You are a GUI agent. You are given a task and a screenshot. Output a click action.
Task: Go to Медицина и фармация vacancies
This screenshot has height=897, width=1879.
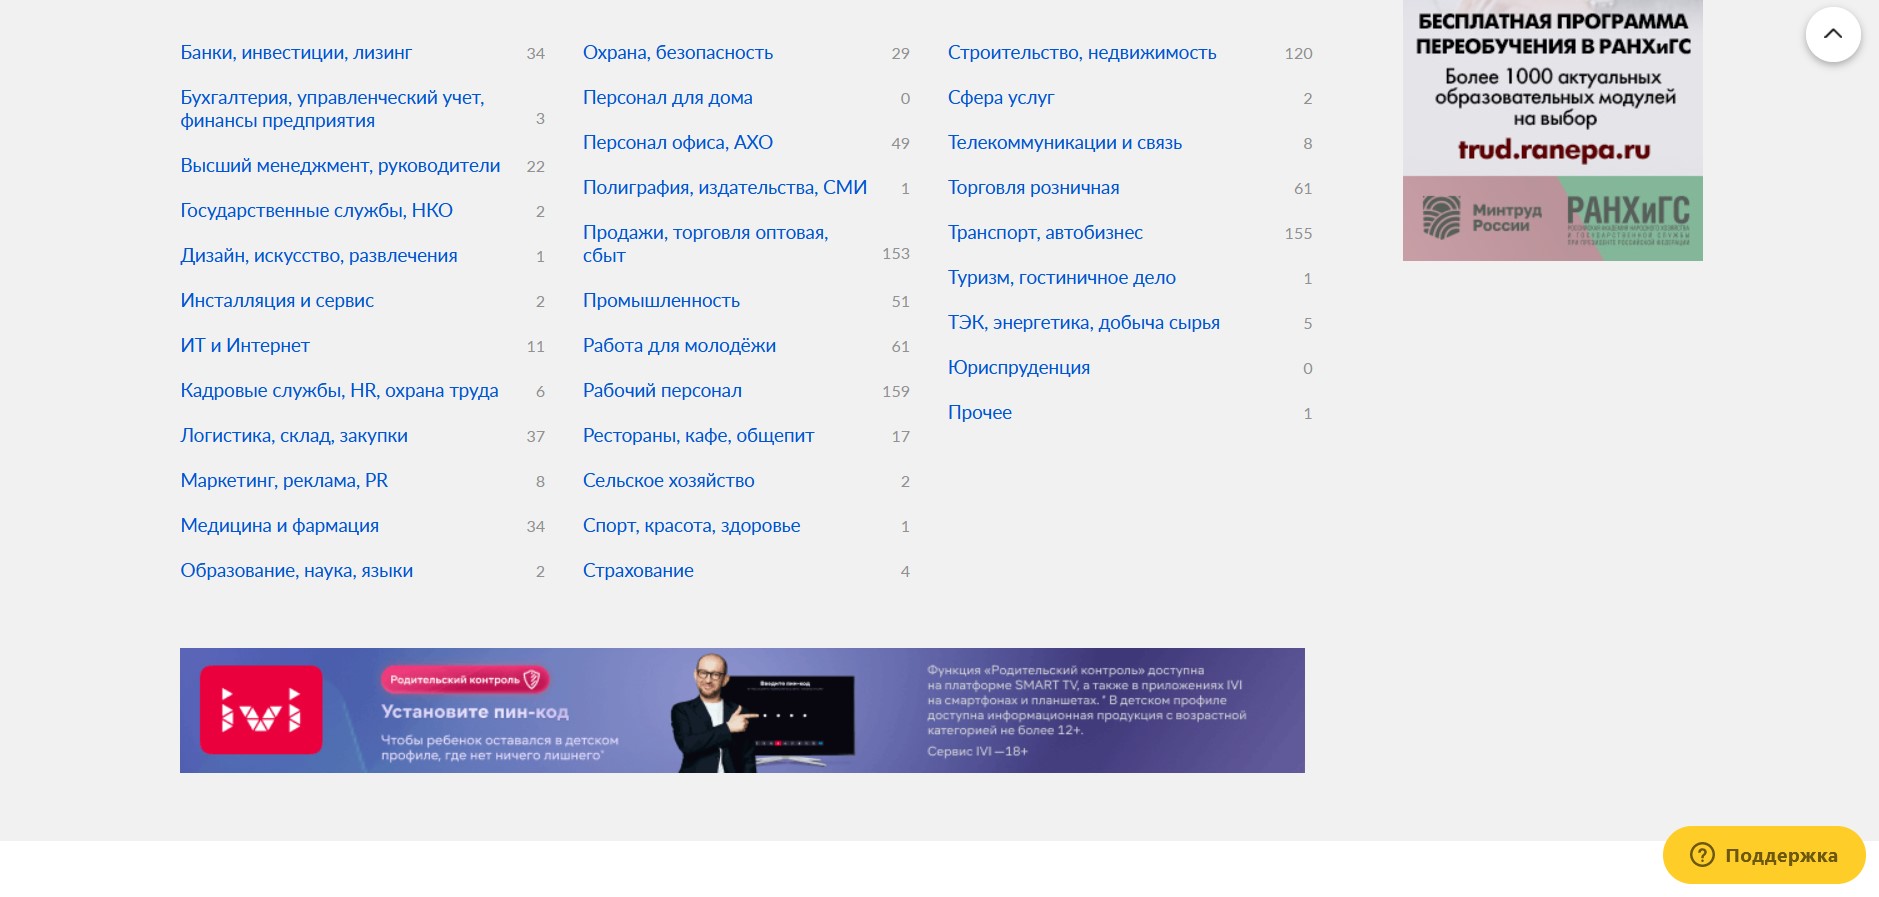(280, 526)
